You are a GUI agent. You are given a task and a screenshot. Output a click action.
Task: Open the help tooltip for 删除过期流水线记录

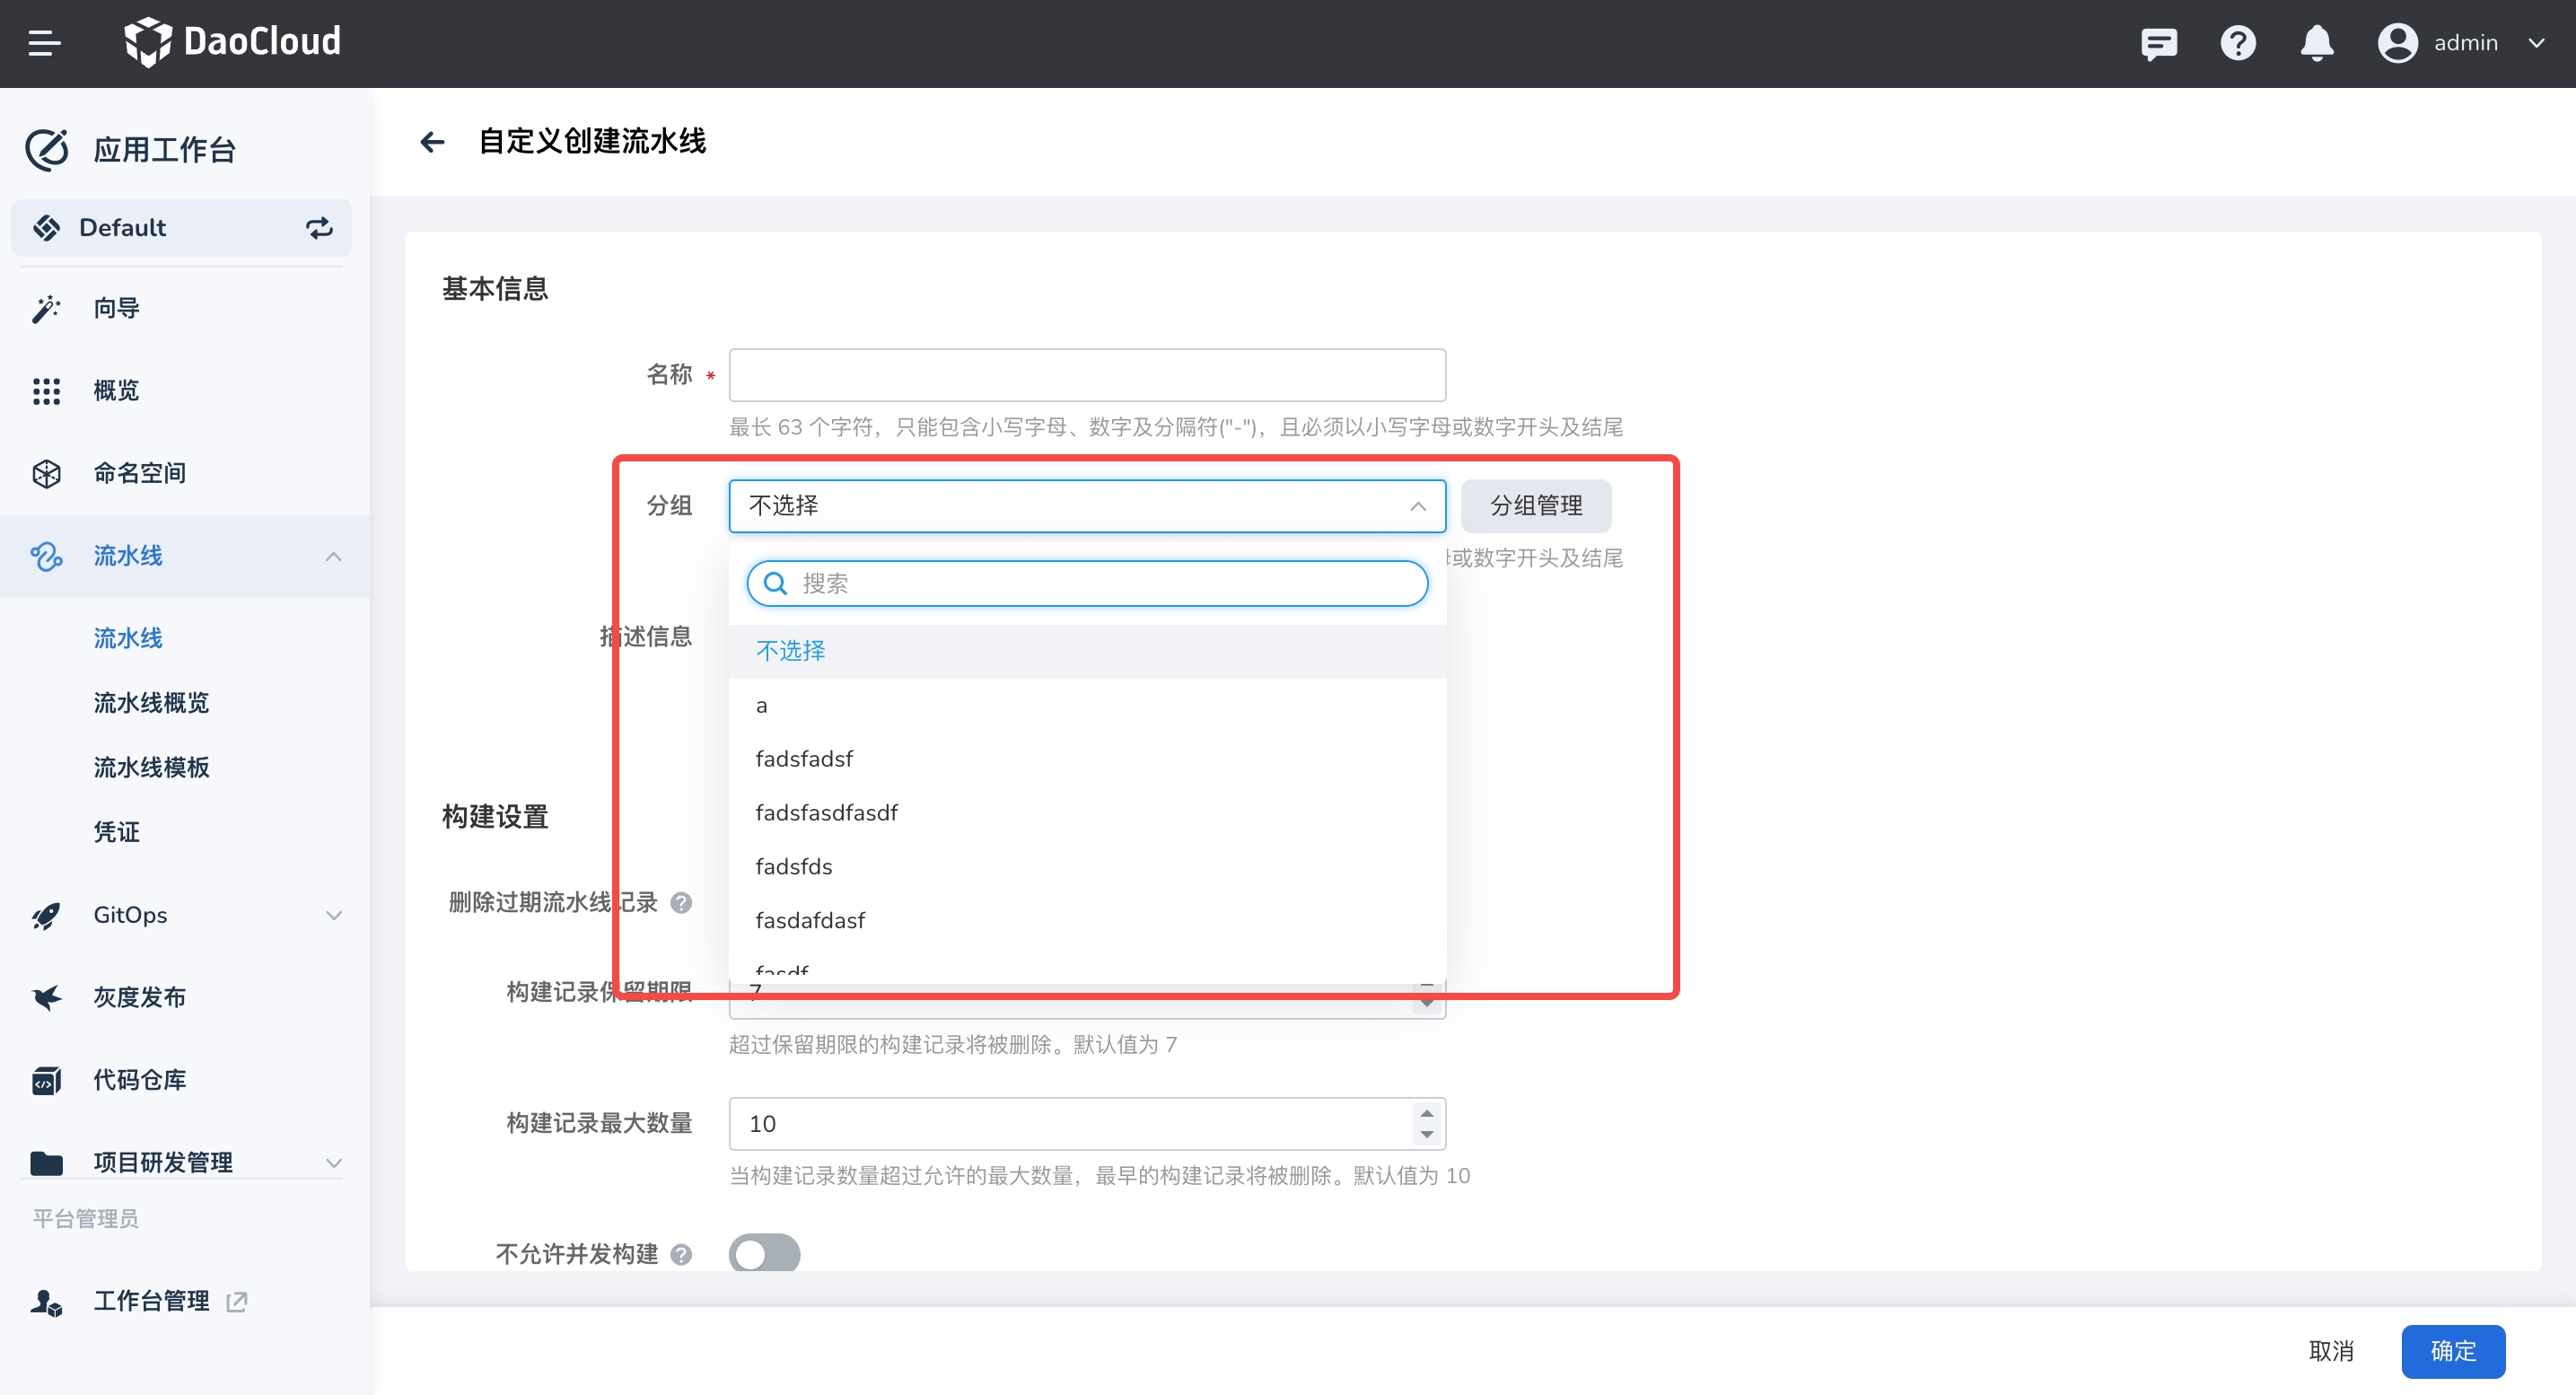681,903
